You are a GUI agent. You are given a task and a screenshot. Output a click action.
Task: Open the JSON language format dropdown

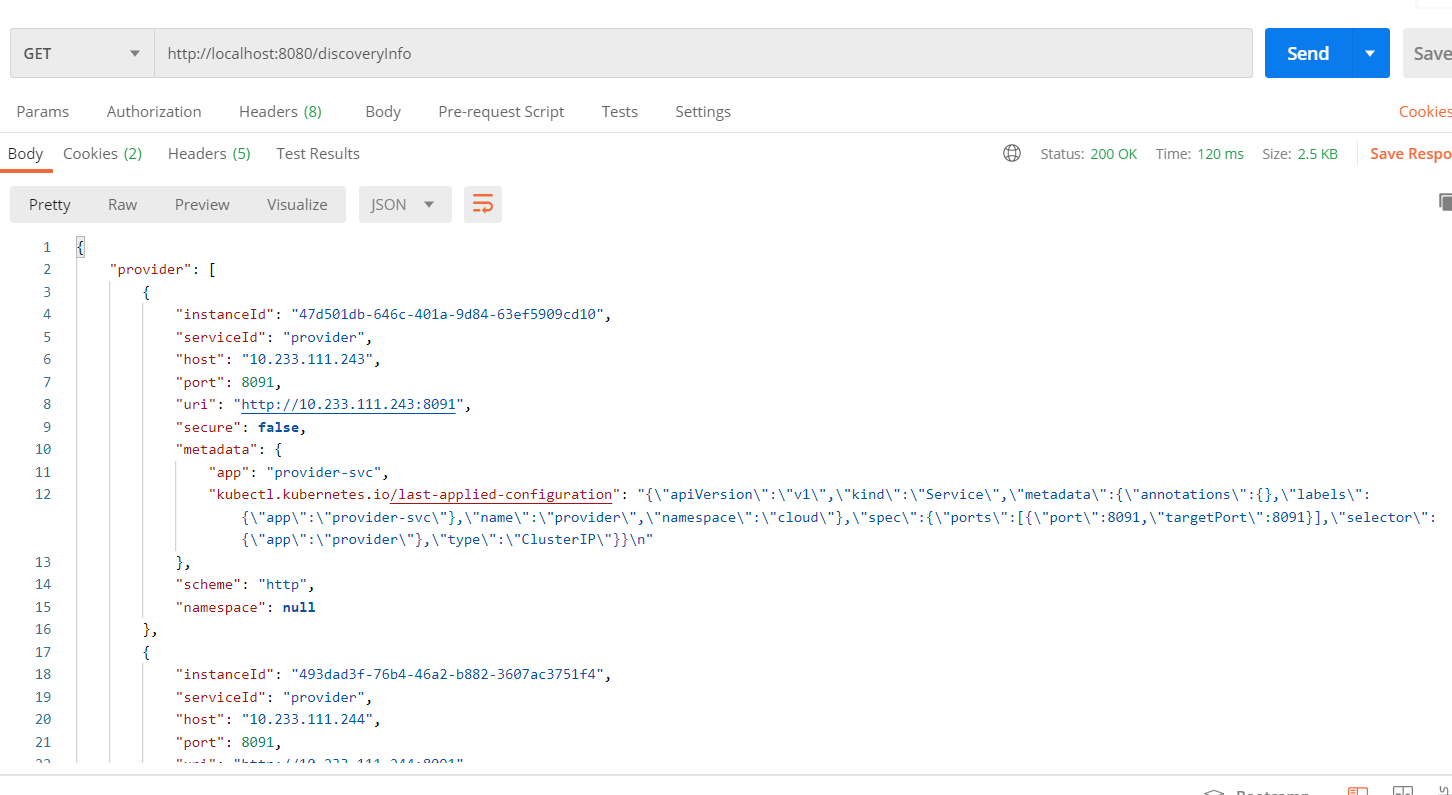tap(404, 204)
